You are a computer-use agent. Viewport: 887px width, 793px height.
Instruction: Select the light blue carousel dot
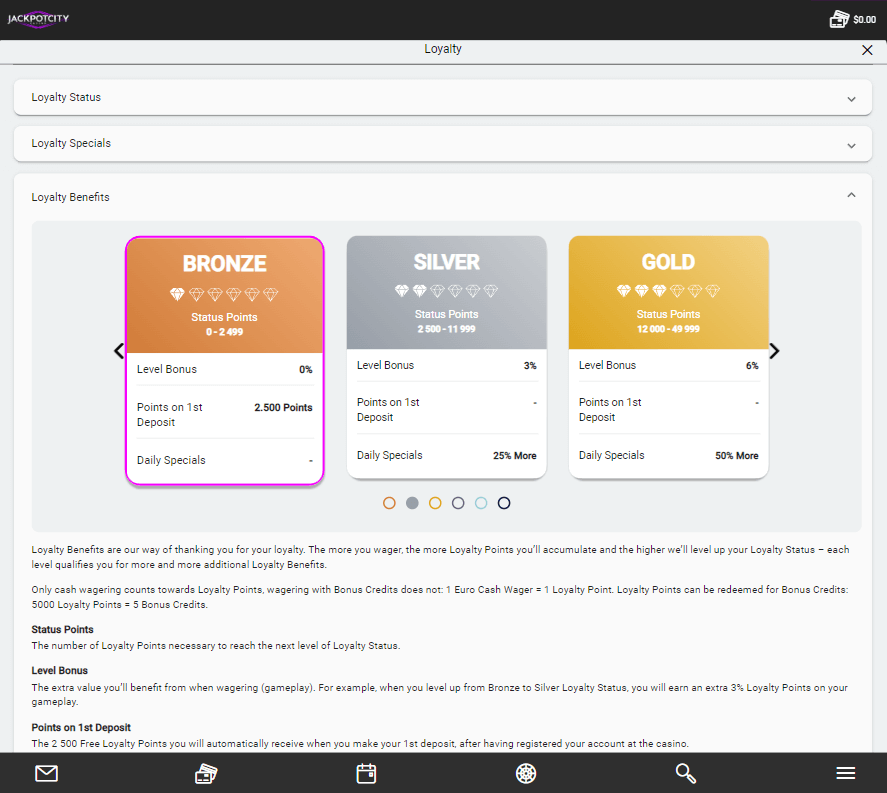[x=481, y=503]
